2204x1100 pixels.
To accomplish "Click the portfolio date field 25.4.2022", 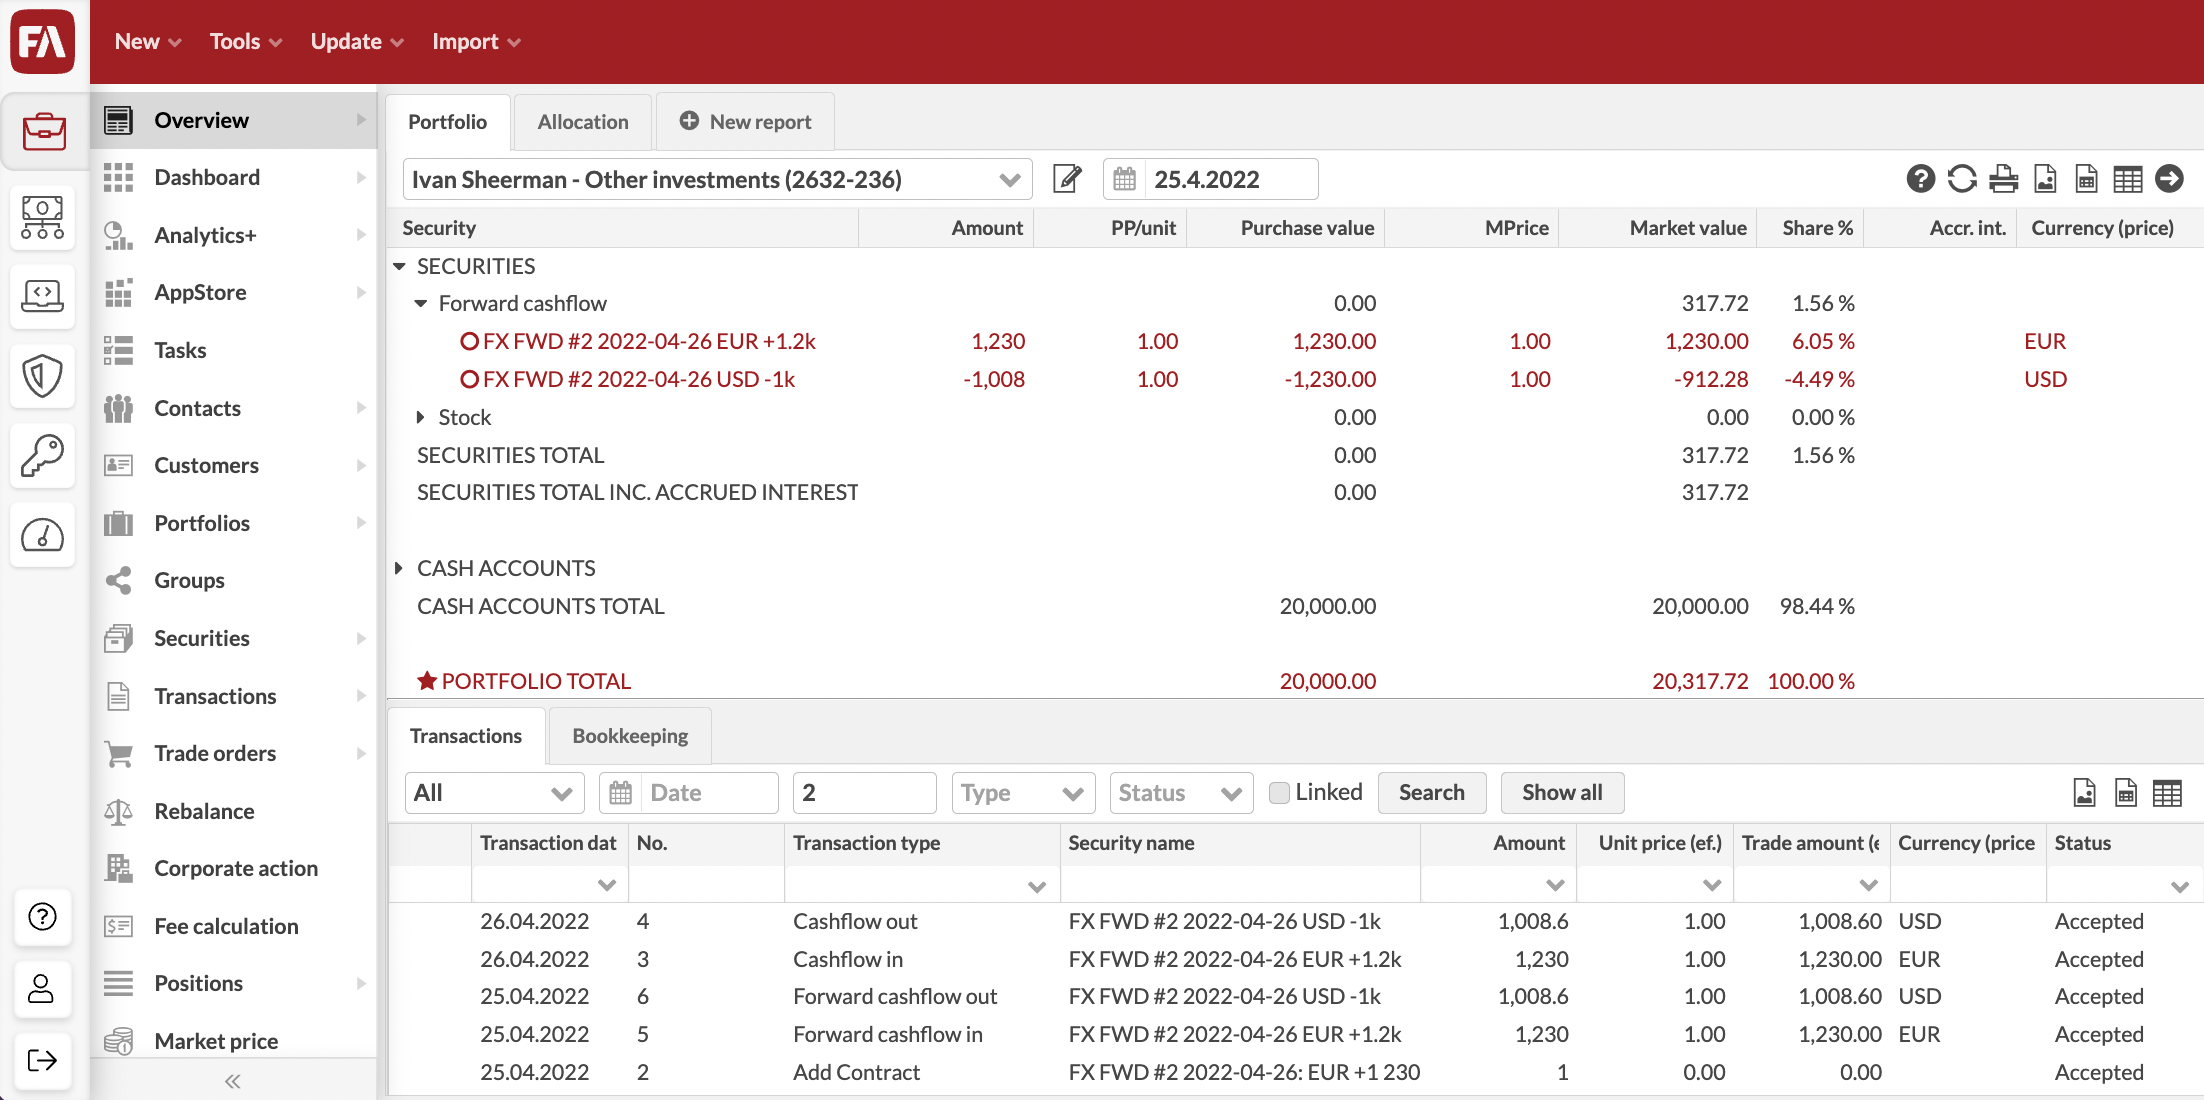I will [1230, 179].
